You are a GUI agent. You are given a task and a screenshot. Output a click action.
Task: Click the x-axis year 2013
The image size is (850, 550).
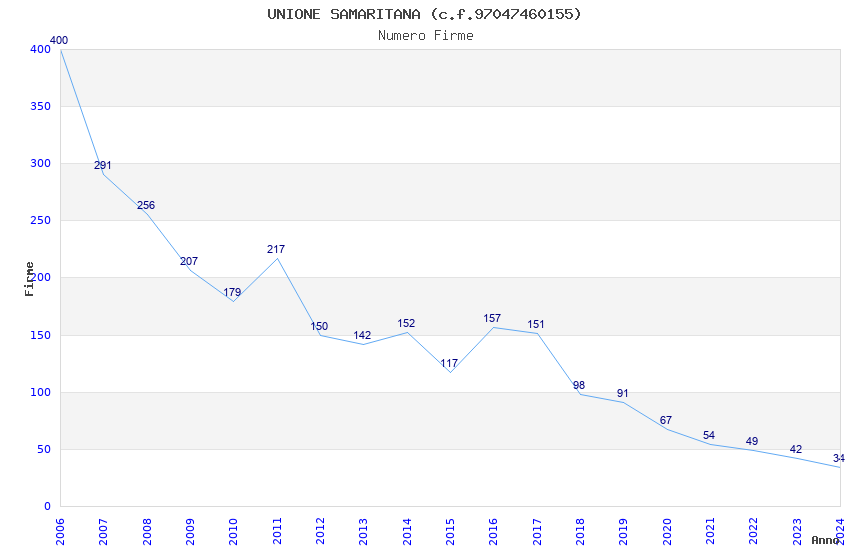(x=363, y=531)
